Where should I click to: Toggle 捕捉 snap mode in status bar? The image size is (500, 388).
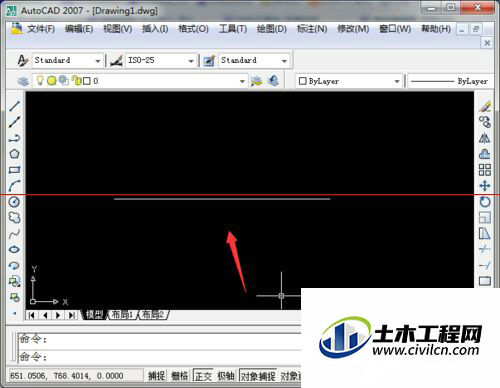(x=157, y=376)
